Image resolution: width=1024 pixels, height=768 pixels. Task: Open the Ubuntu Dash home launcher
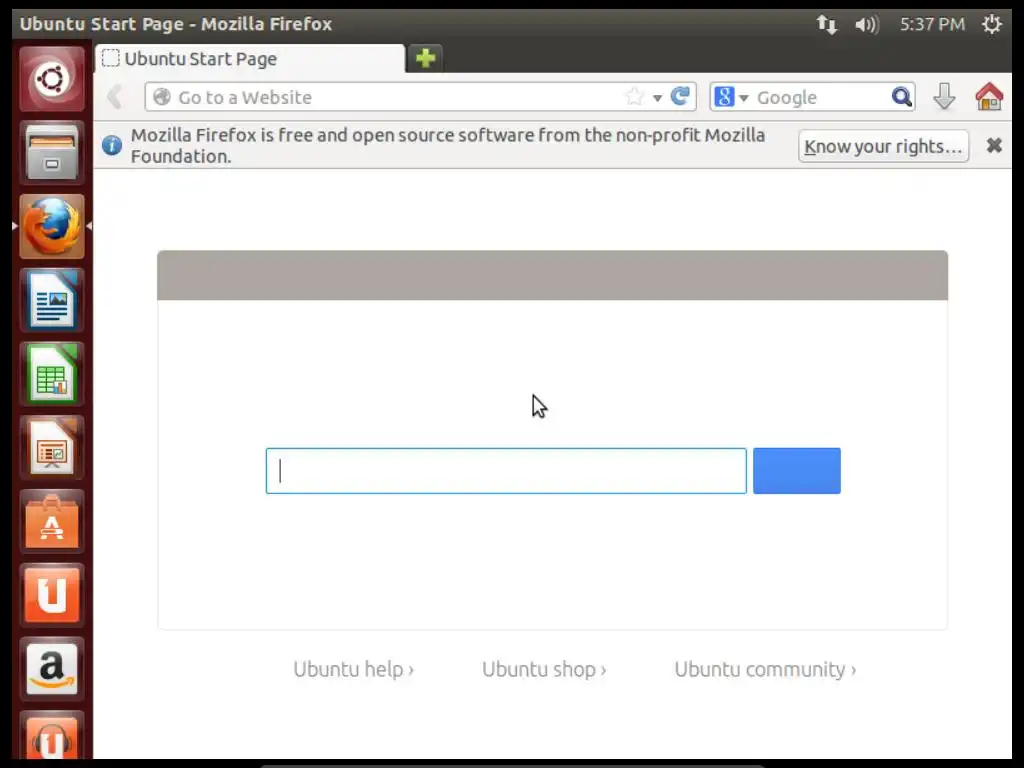pyautogui.click(x=52, y=79)
